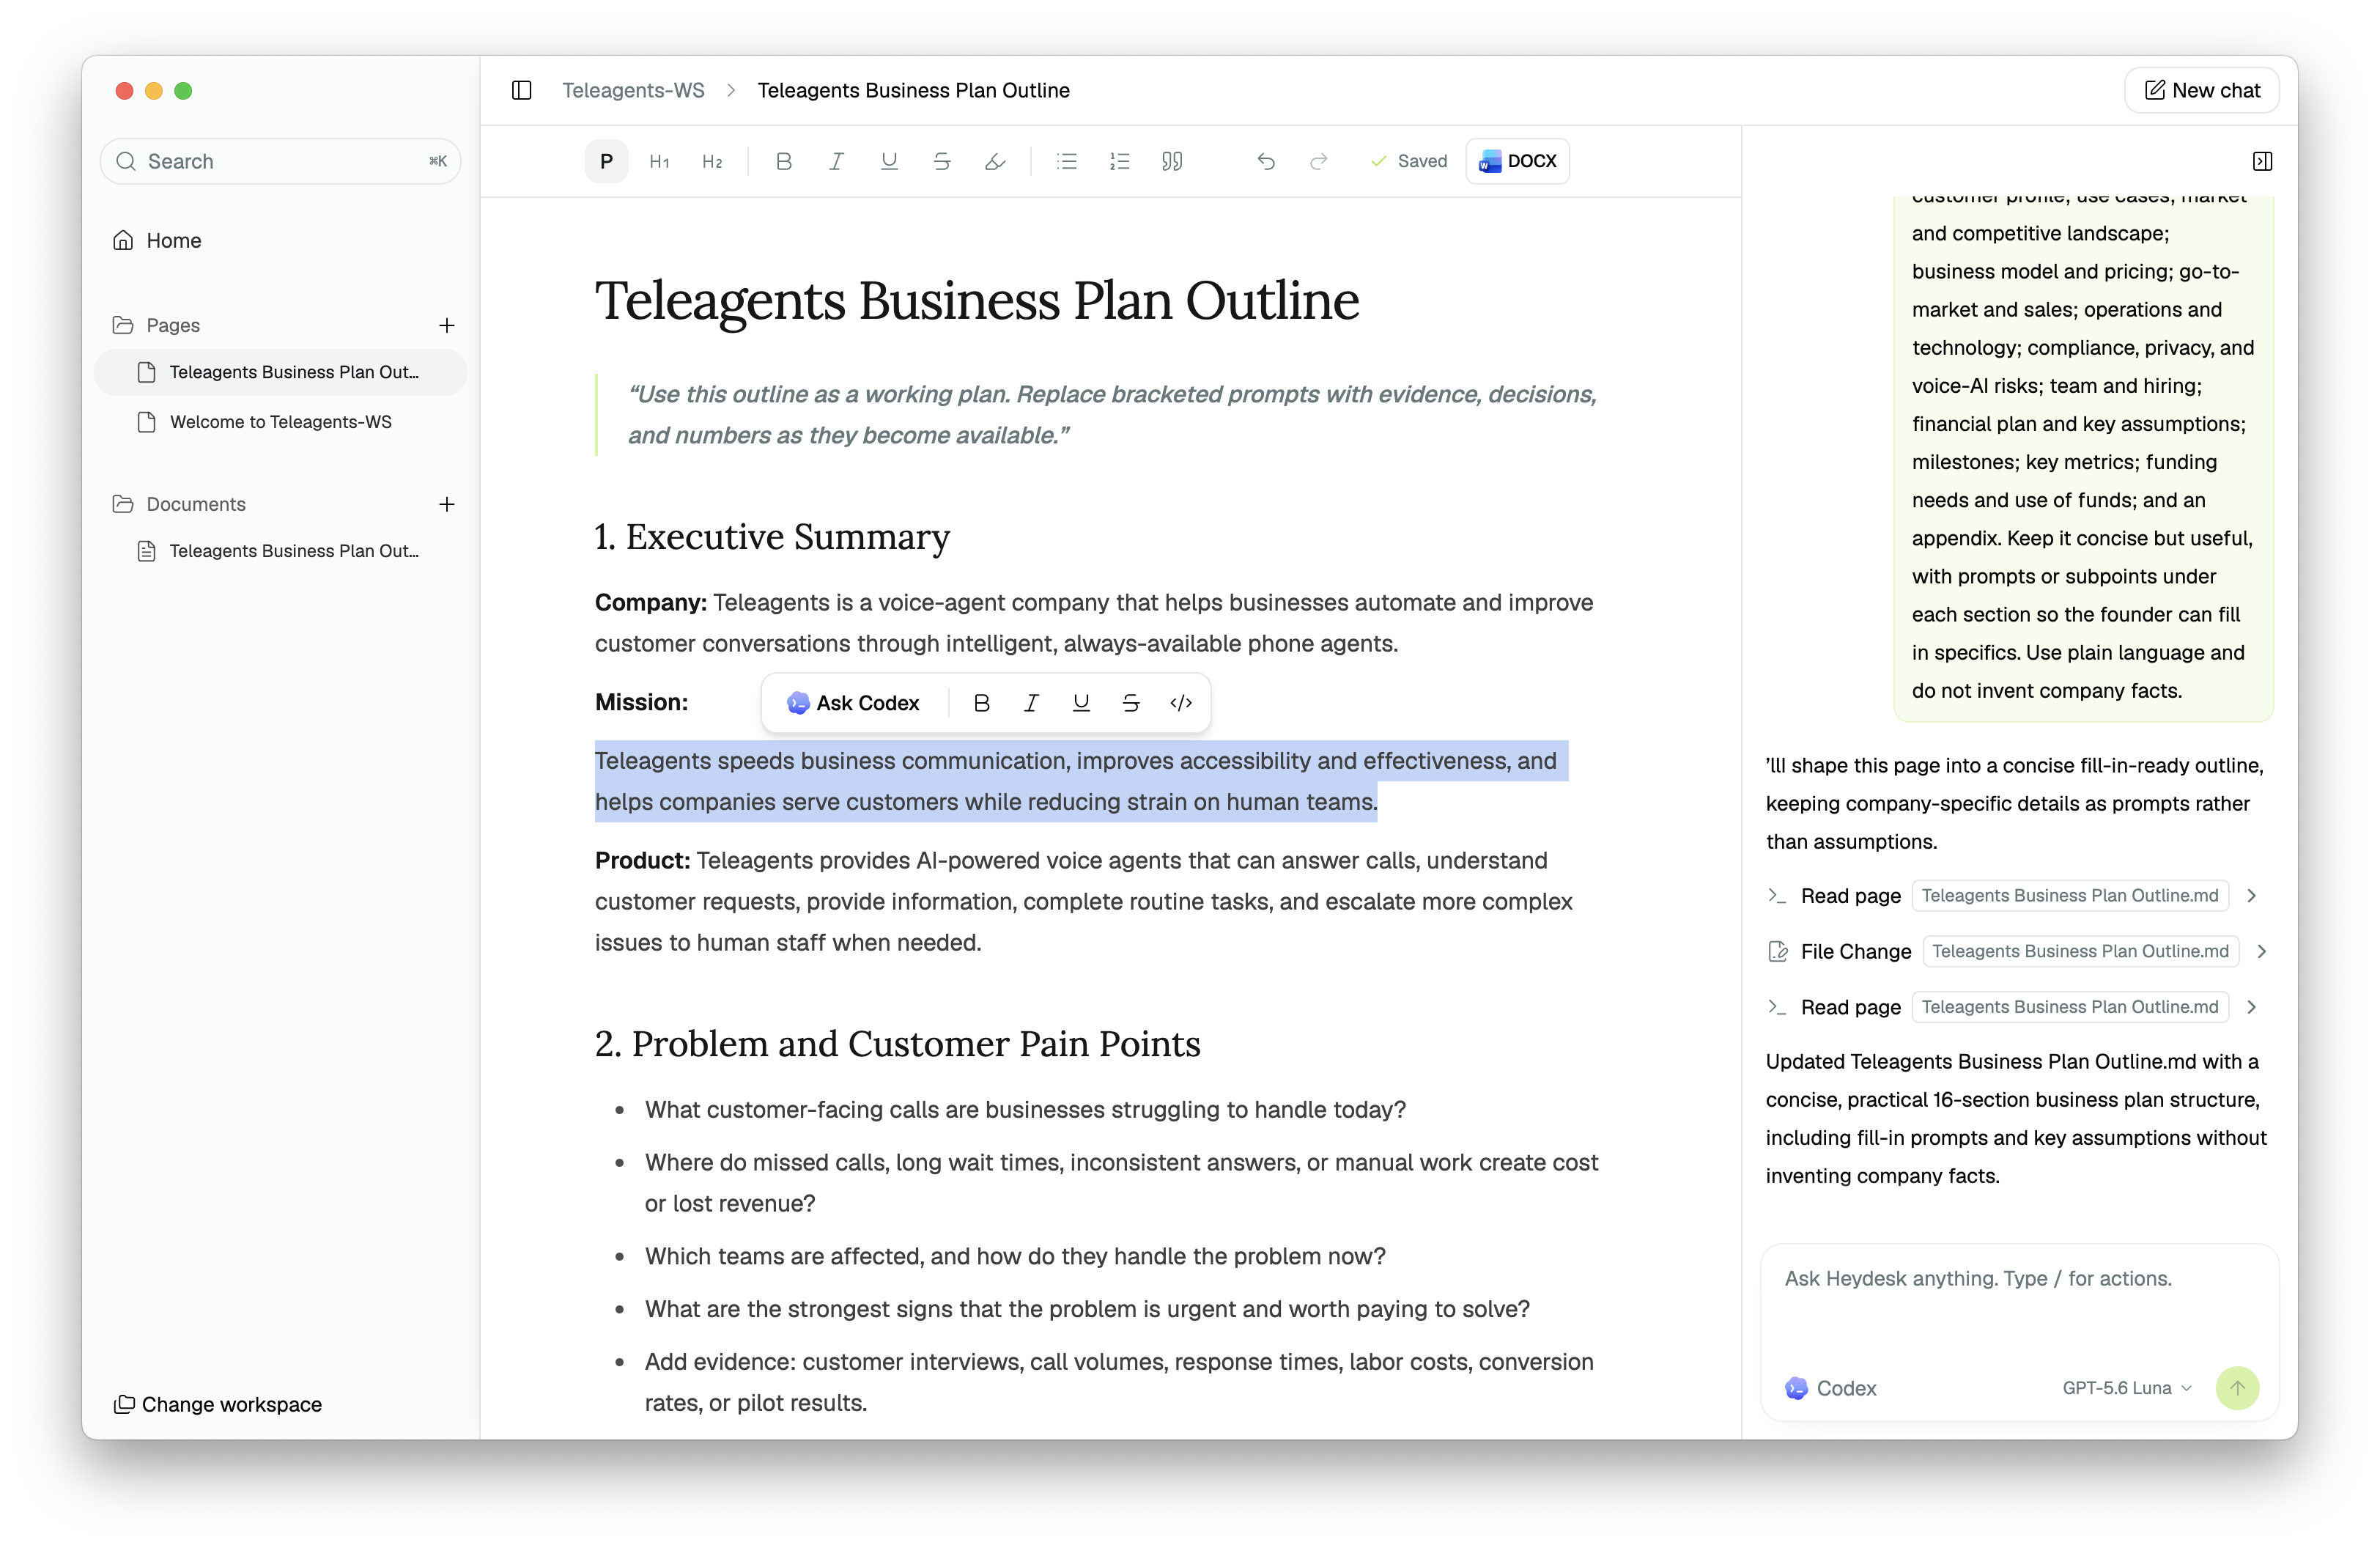Format selection as inline code
Image resolution: width=2380 pixels, height=1548 pixels.
[1181, 703]
